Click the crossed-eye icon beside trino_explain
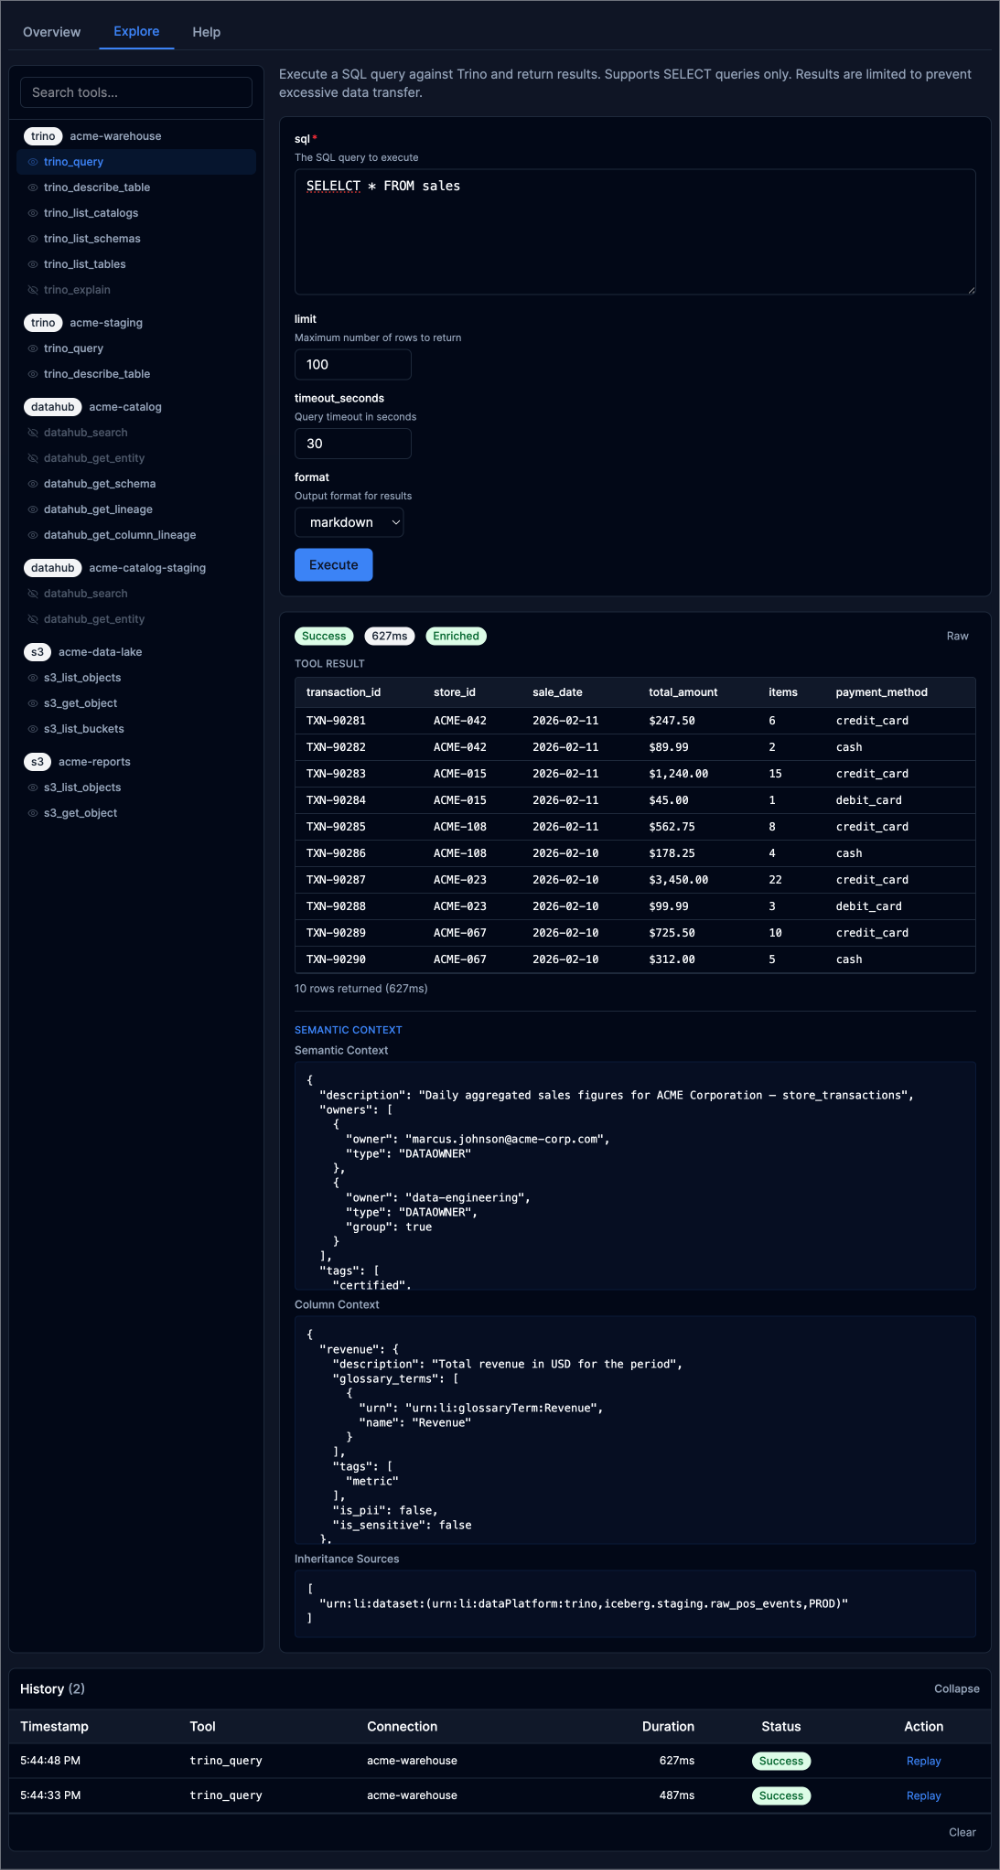The height and width of the screenshot is (1870, 1000). [x=33, y=290]
